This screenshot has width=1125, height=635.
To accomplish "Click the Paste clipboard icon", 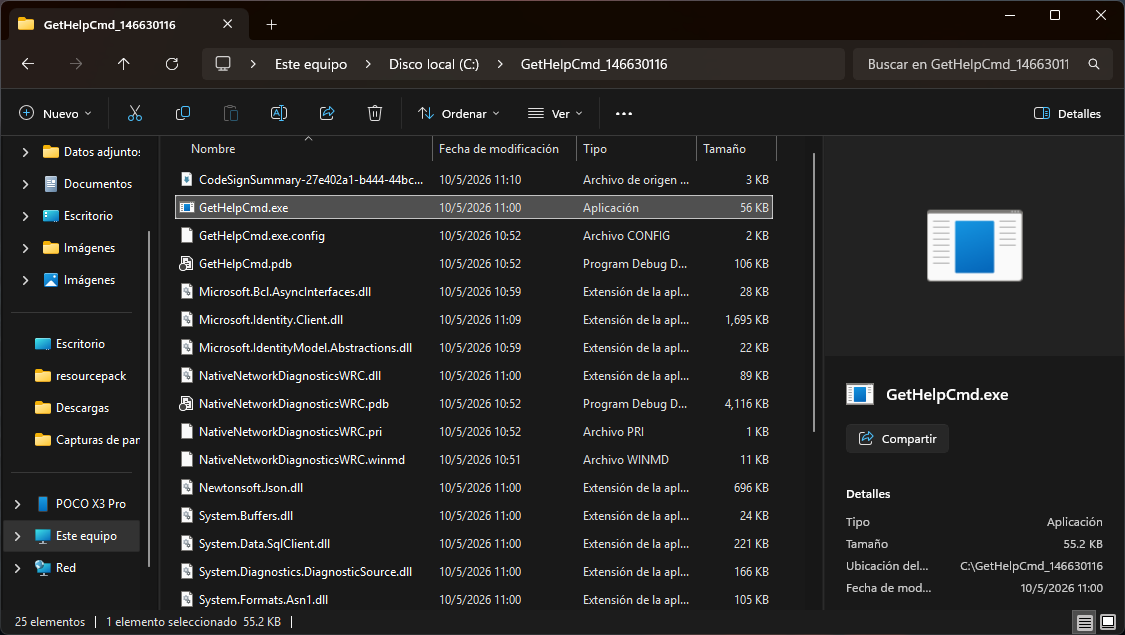I will (x=230, y=113).
